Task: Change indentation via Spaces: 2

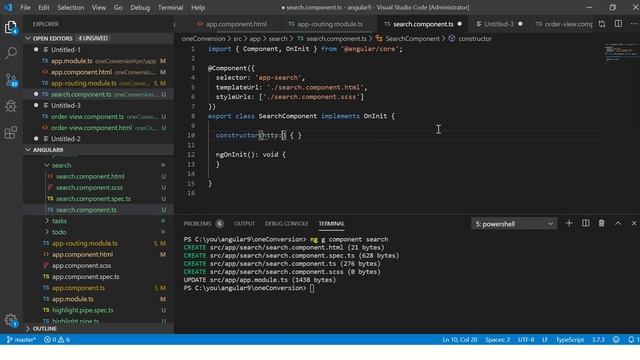Action: 497,340
